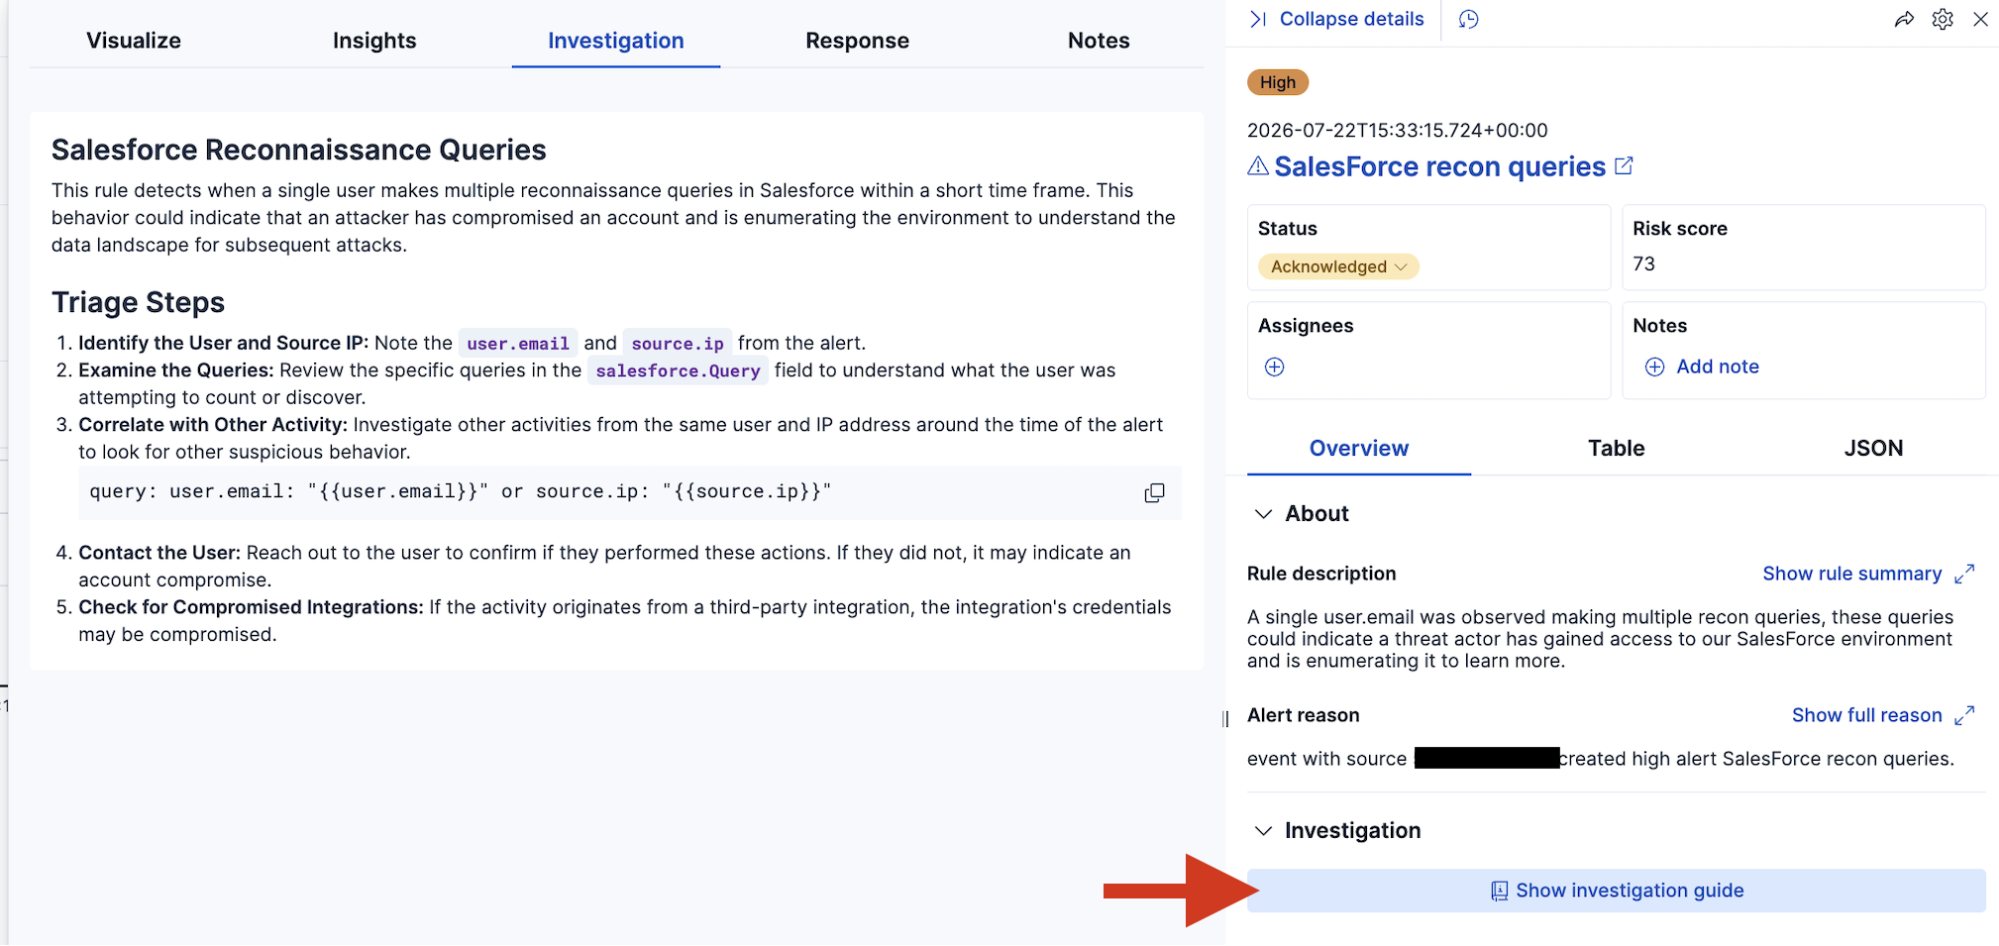Click the Assignees label
This screenshot has width=1999, height=946.
tap(1305, 326)
